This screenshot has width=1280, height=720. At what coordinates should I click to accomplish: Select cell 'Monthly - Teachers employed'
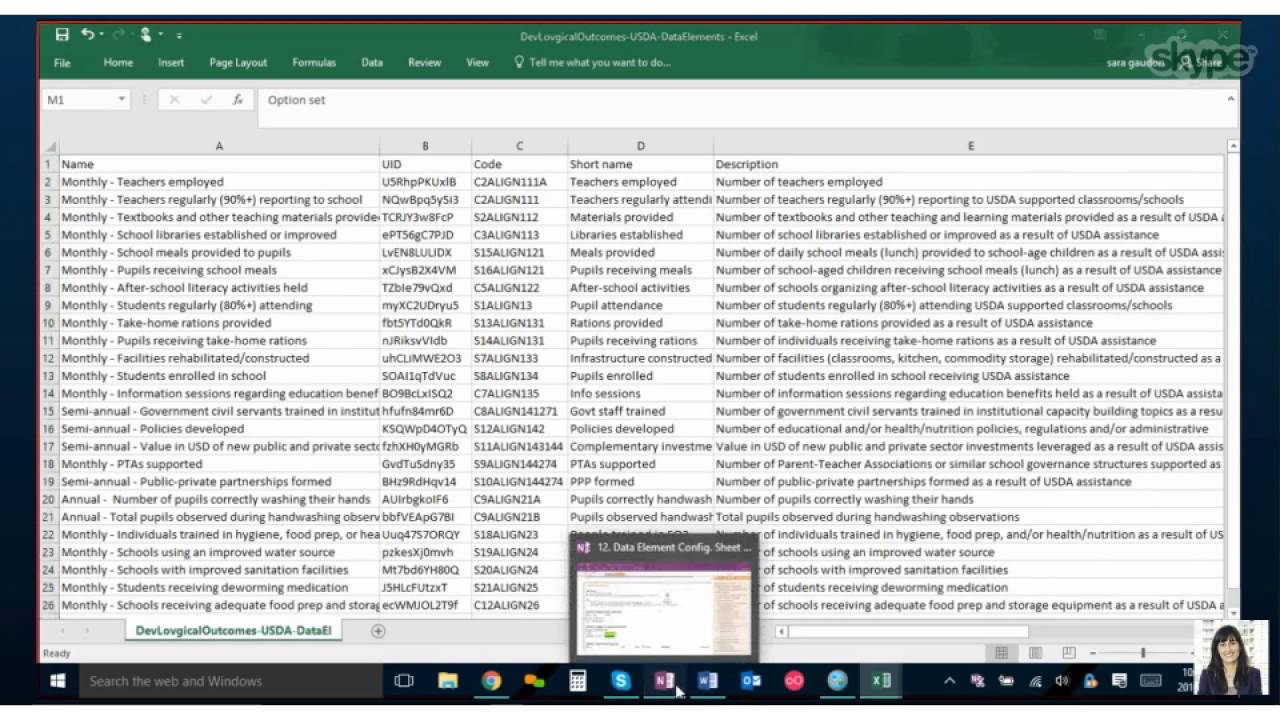219,182
